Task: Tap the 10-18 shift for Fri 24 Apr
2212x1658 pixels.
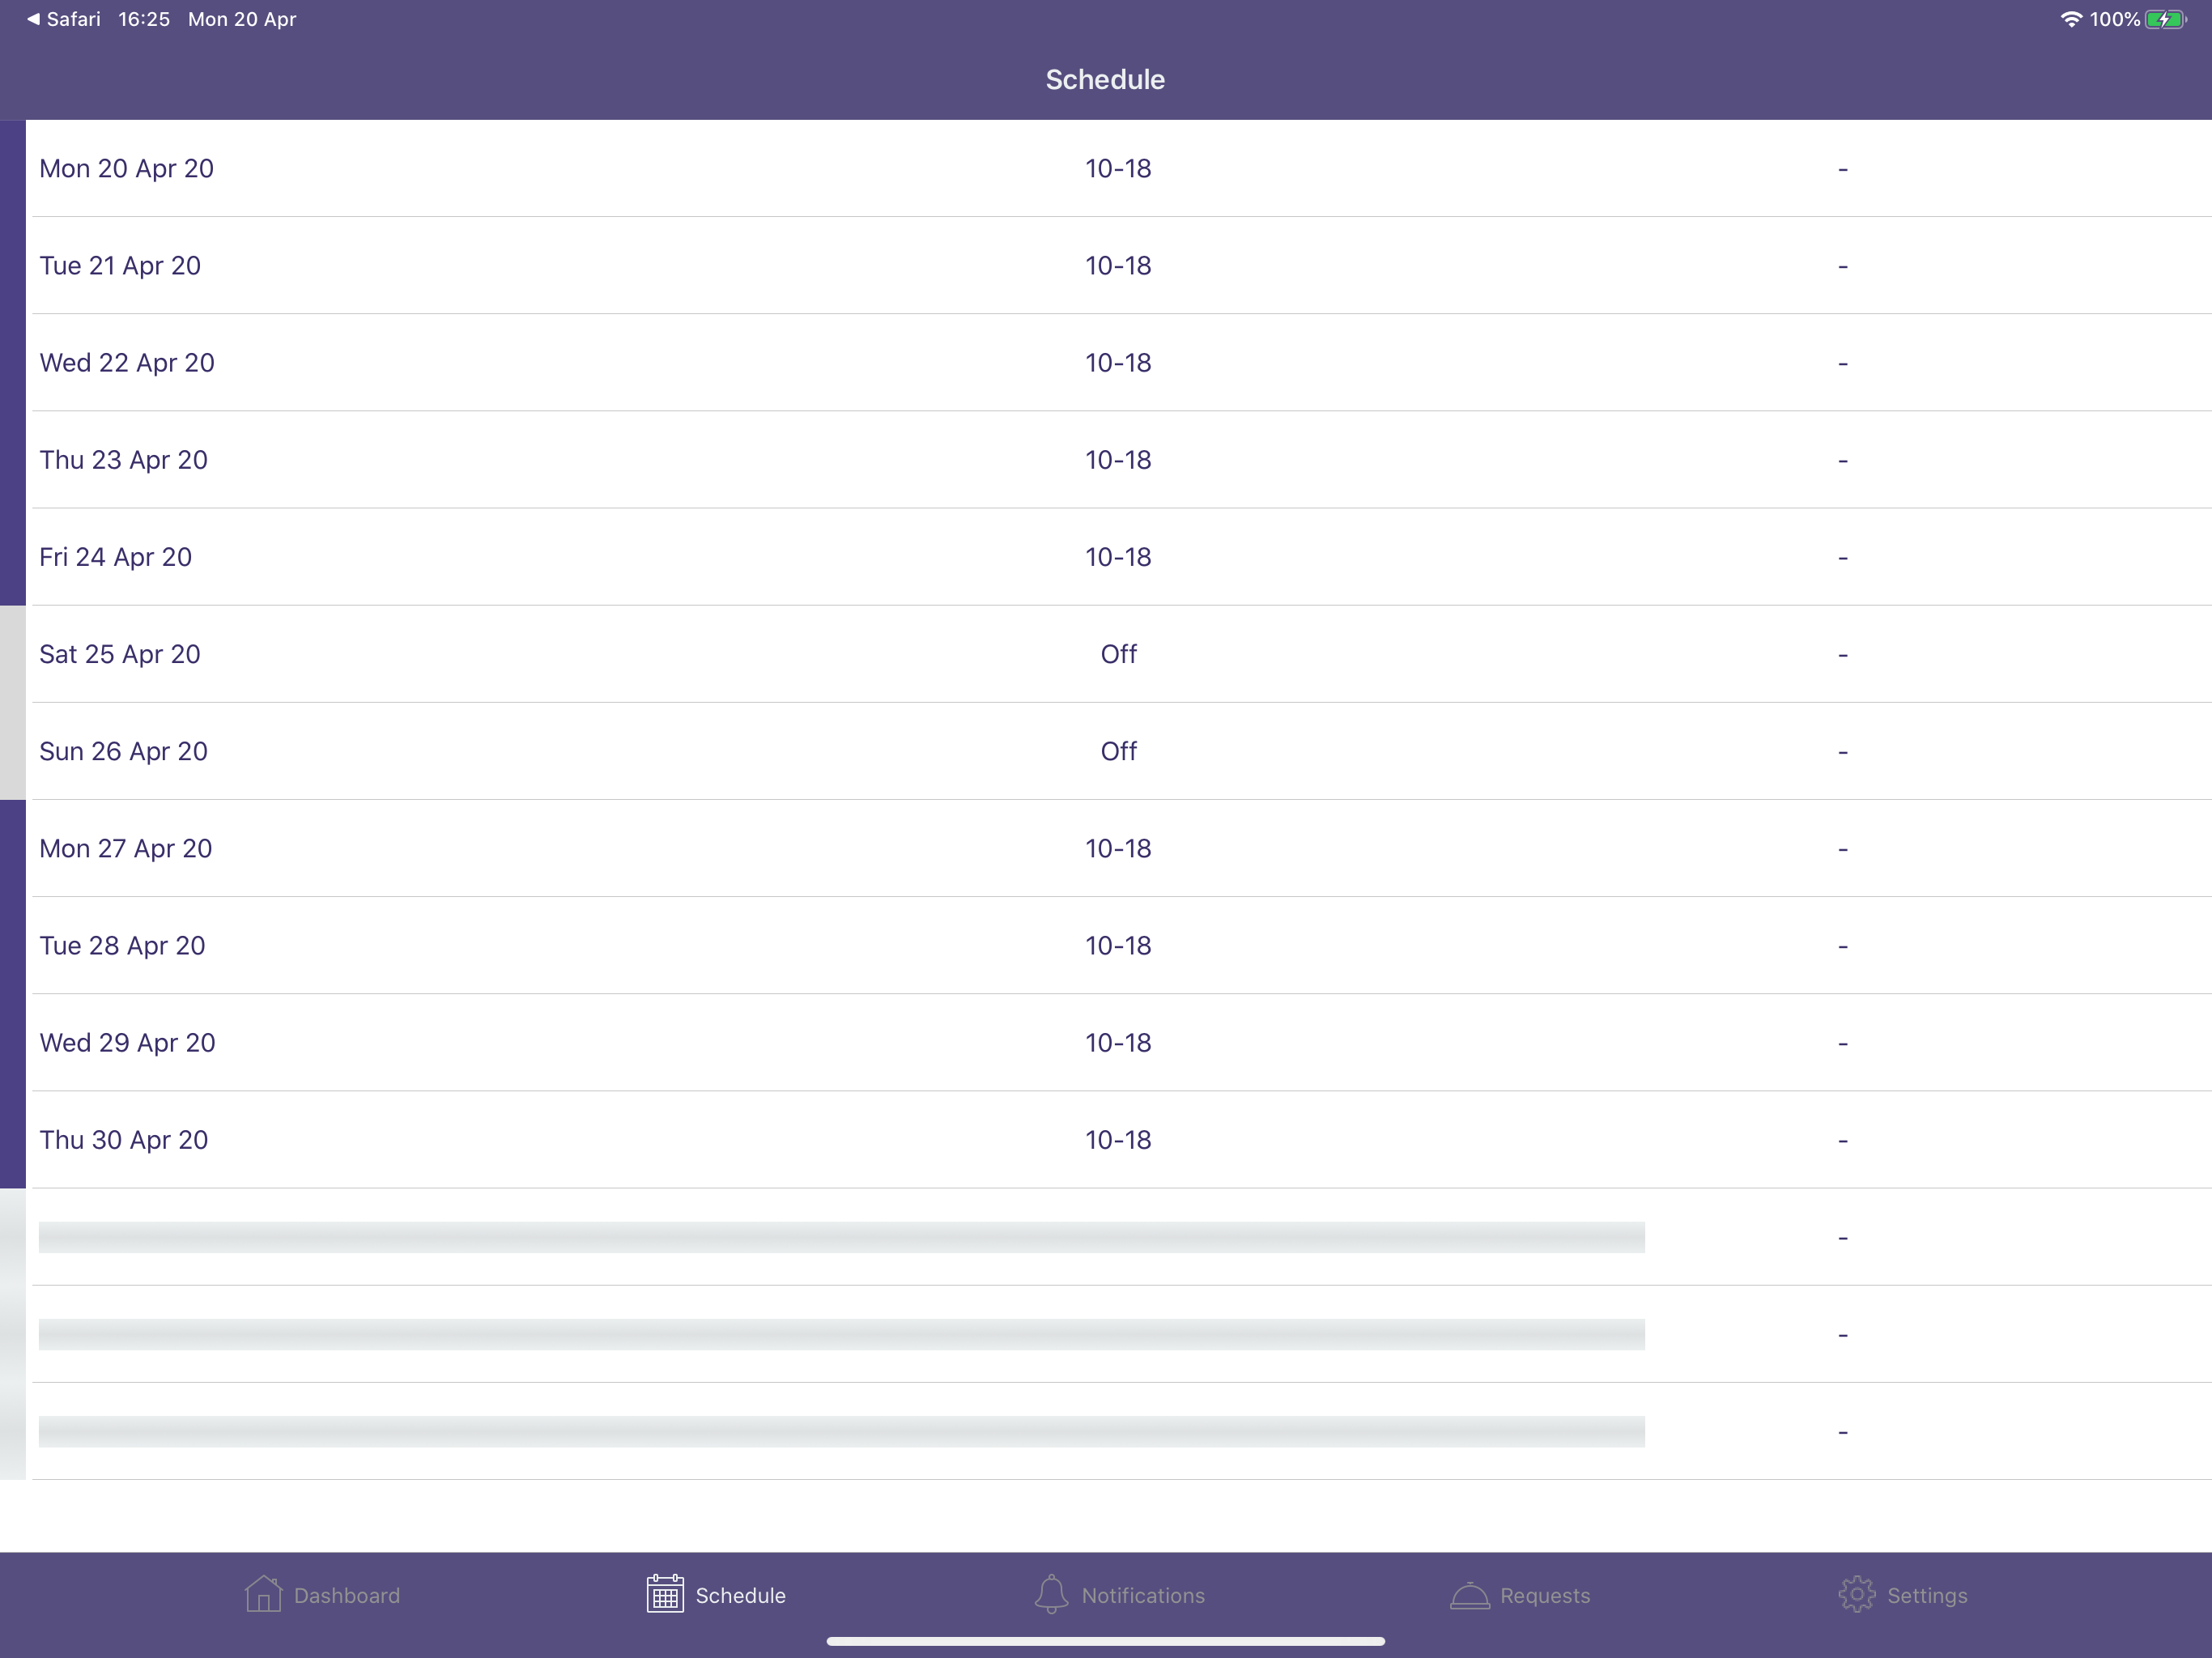Action: (1118, 556)
